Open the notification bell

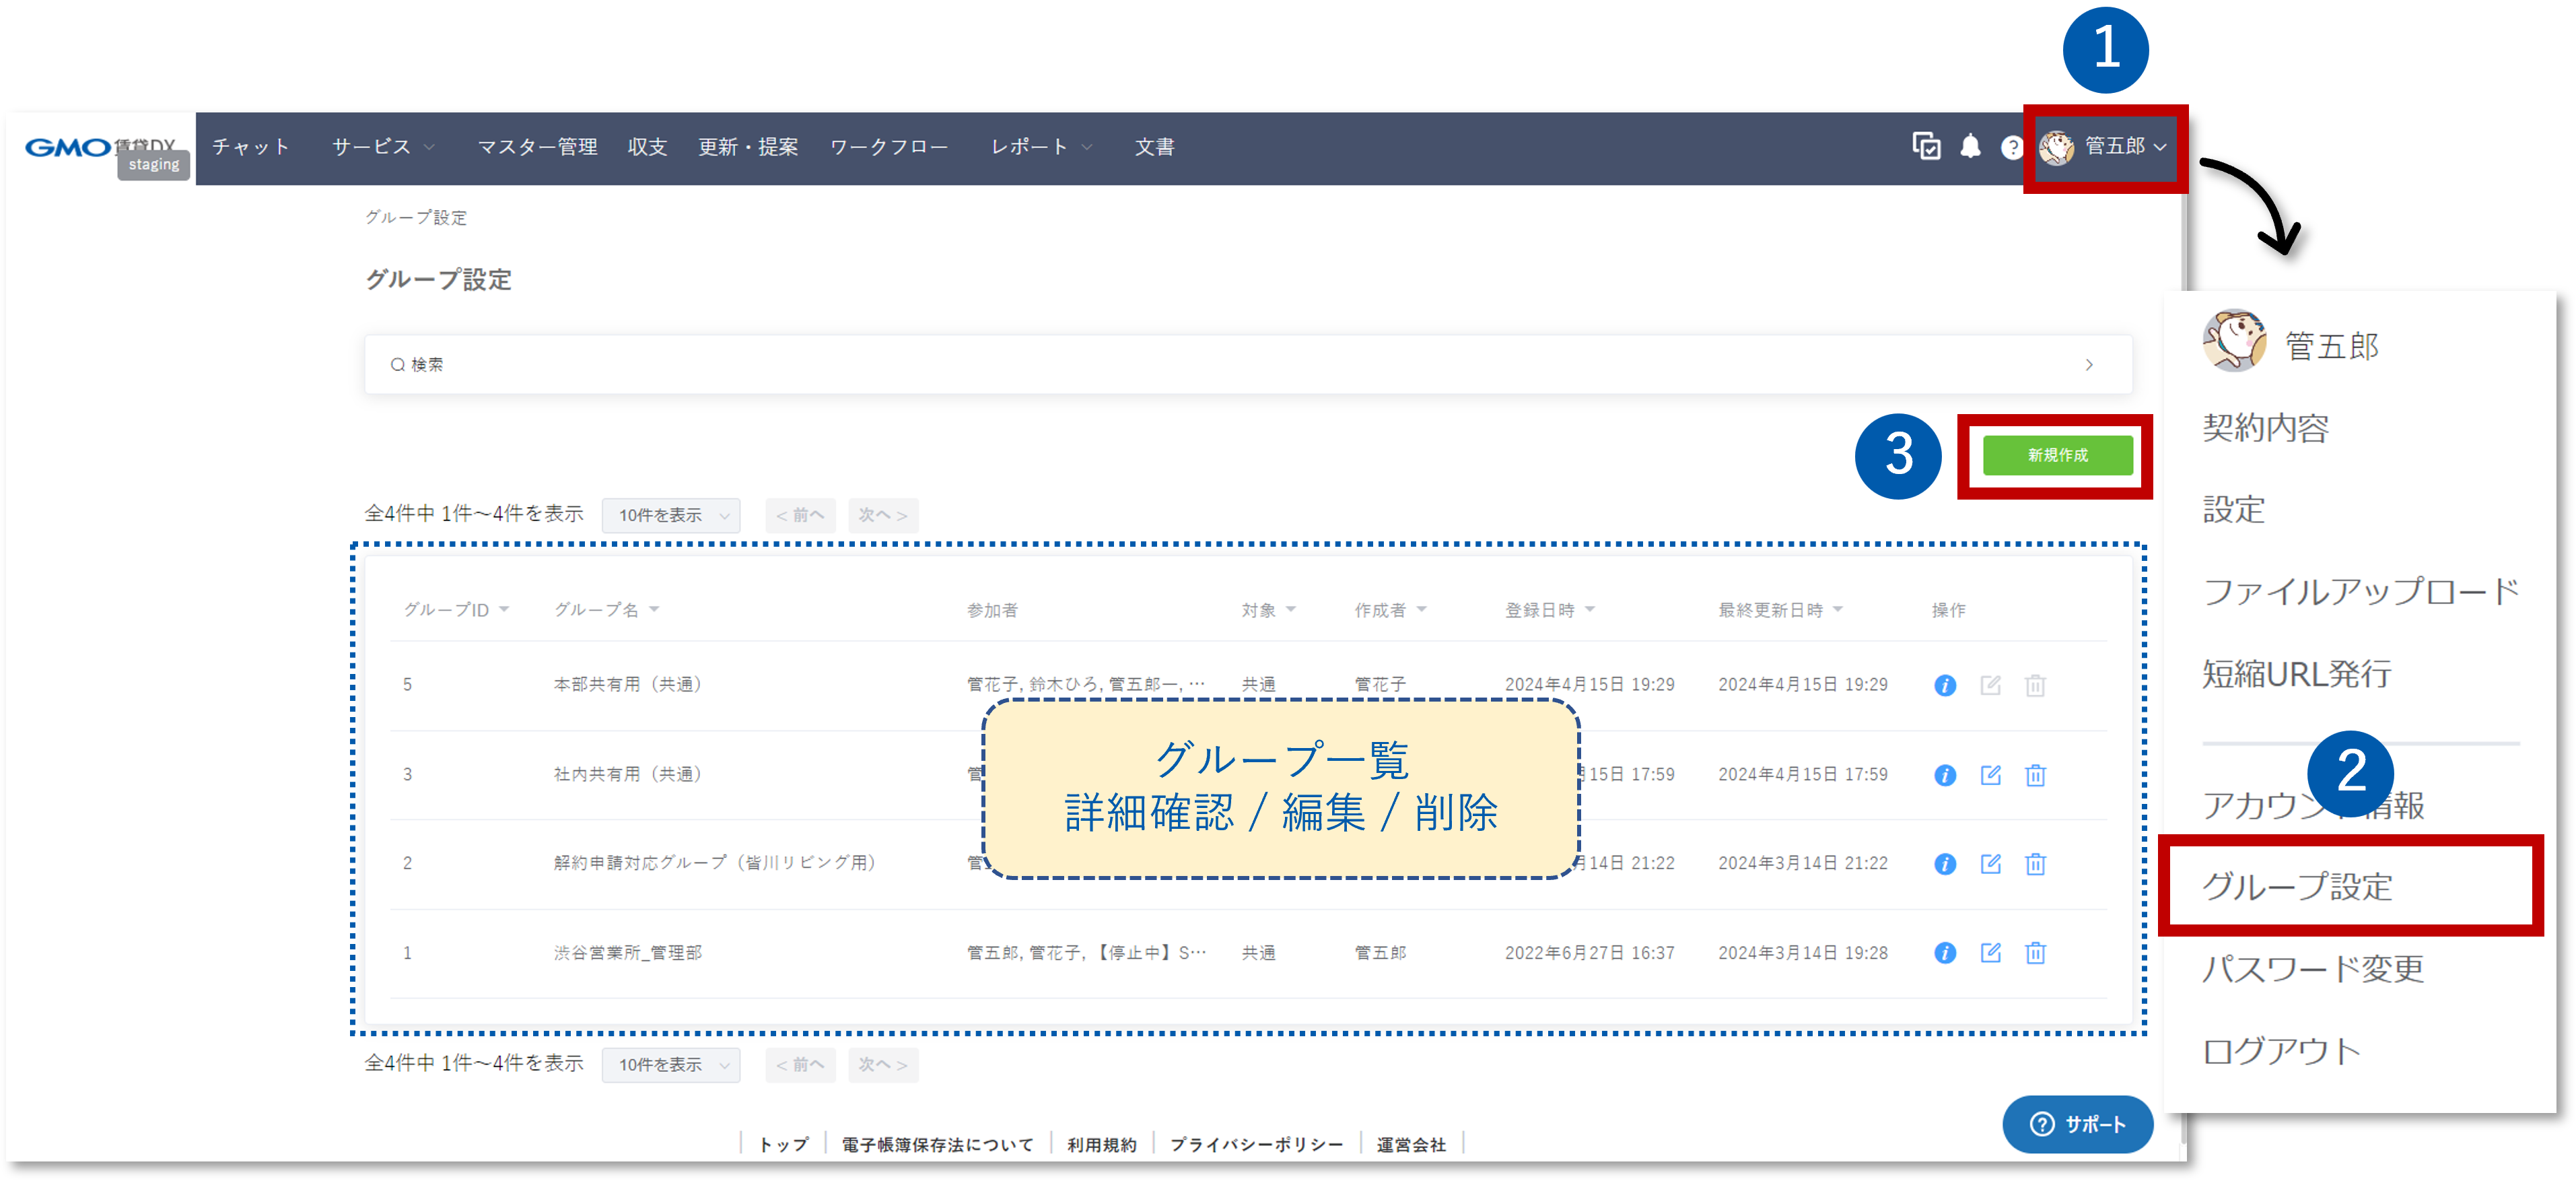(1970, 147)
